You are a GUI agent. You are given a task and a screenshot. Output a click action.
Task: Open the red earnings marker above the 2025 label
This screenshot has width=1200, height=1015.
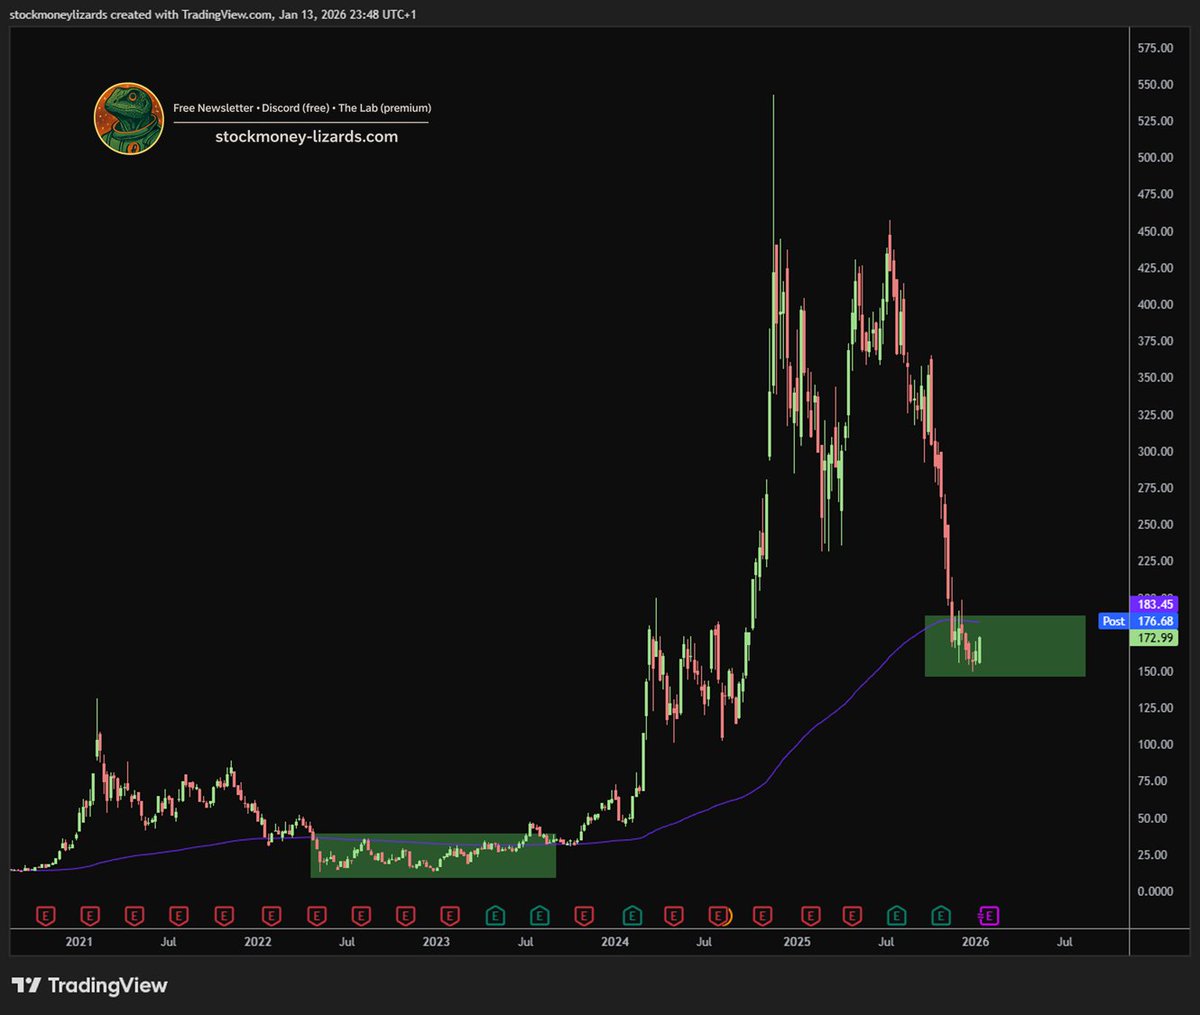(811, 915)
